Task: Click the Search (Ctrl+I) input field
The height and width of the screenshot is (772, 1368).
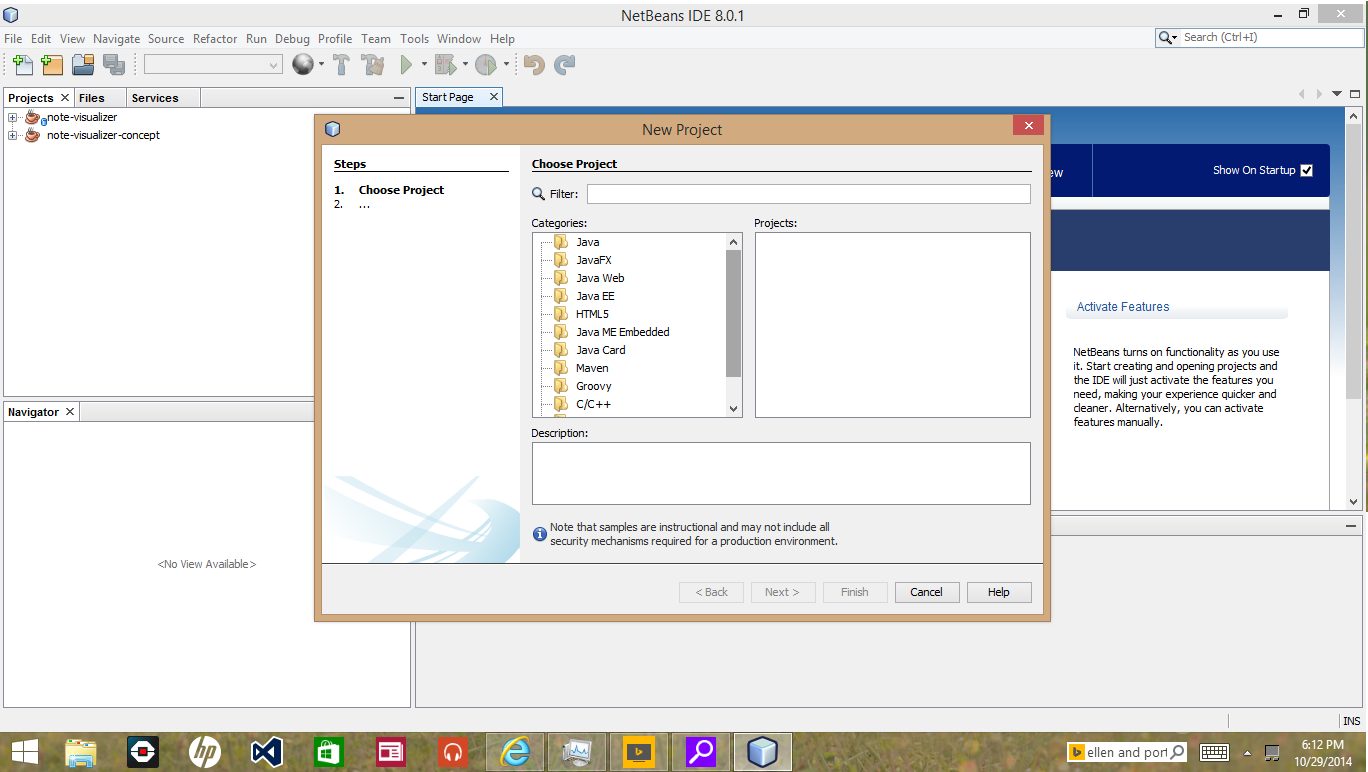Action: coord(1271,37)
